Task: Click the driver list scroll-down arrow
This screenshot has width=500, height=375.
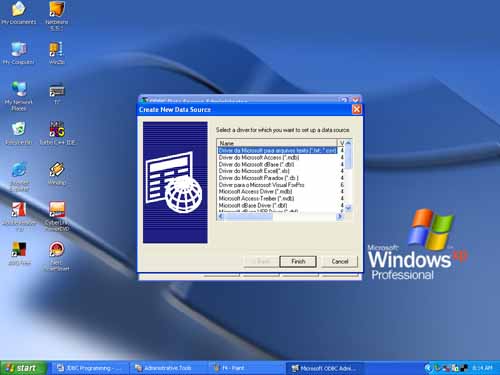Action: coord(348,208)
